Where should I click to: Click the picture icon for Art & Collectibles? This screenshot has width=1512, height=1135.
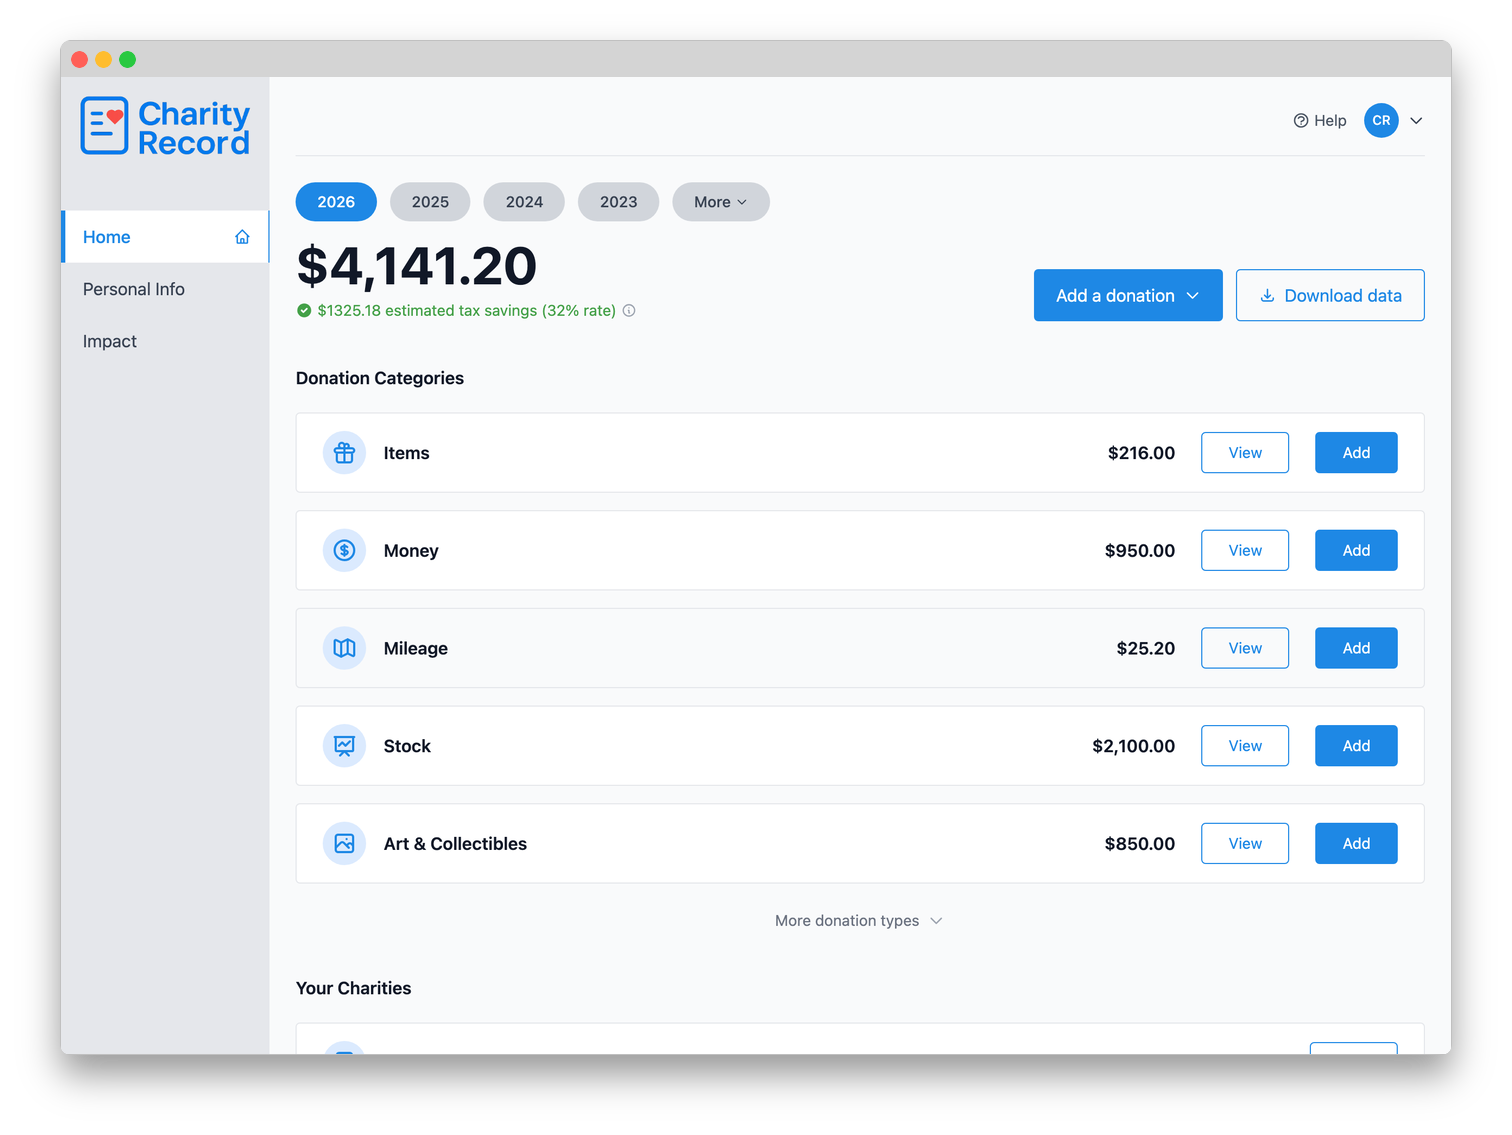tap(344, 844)
